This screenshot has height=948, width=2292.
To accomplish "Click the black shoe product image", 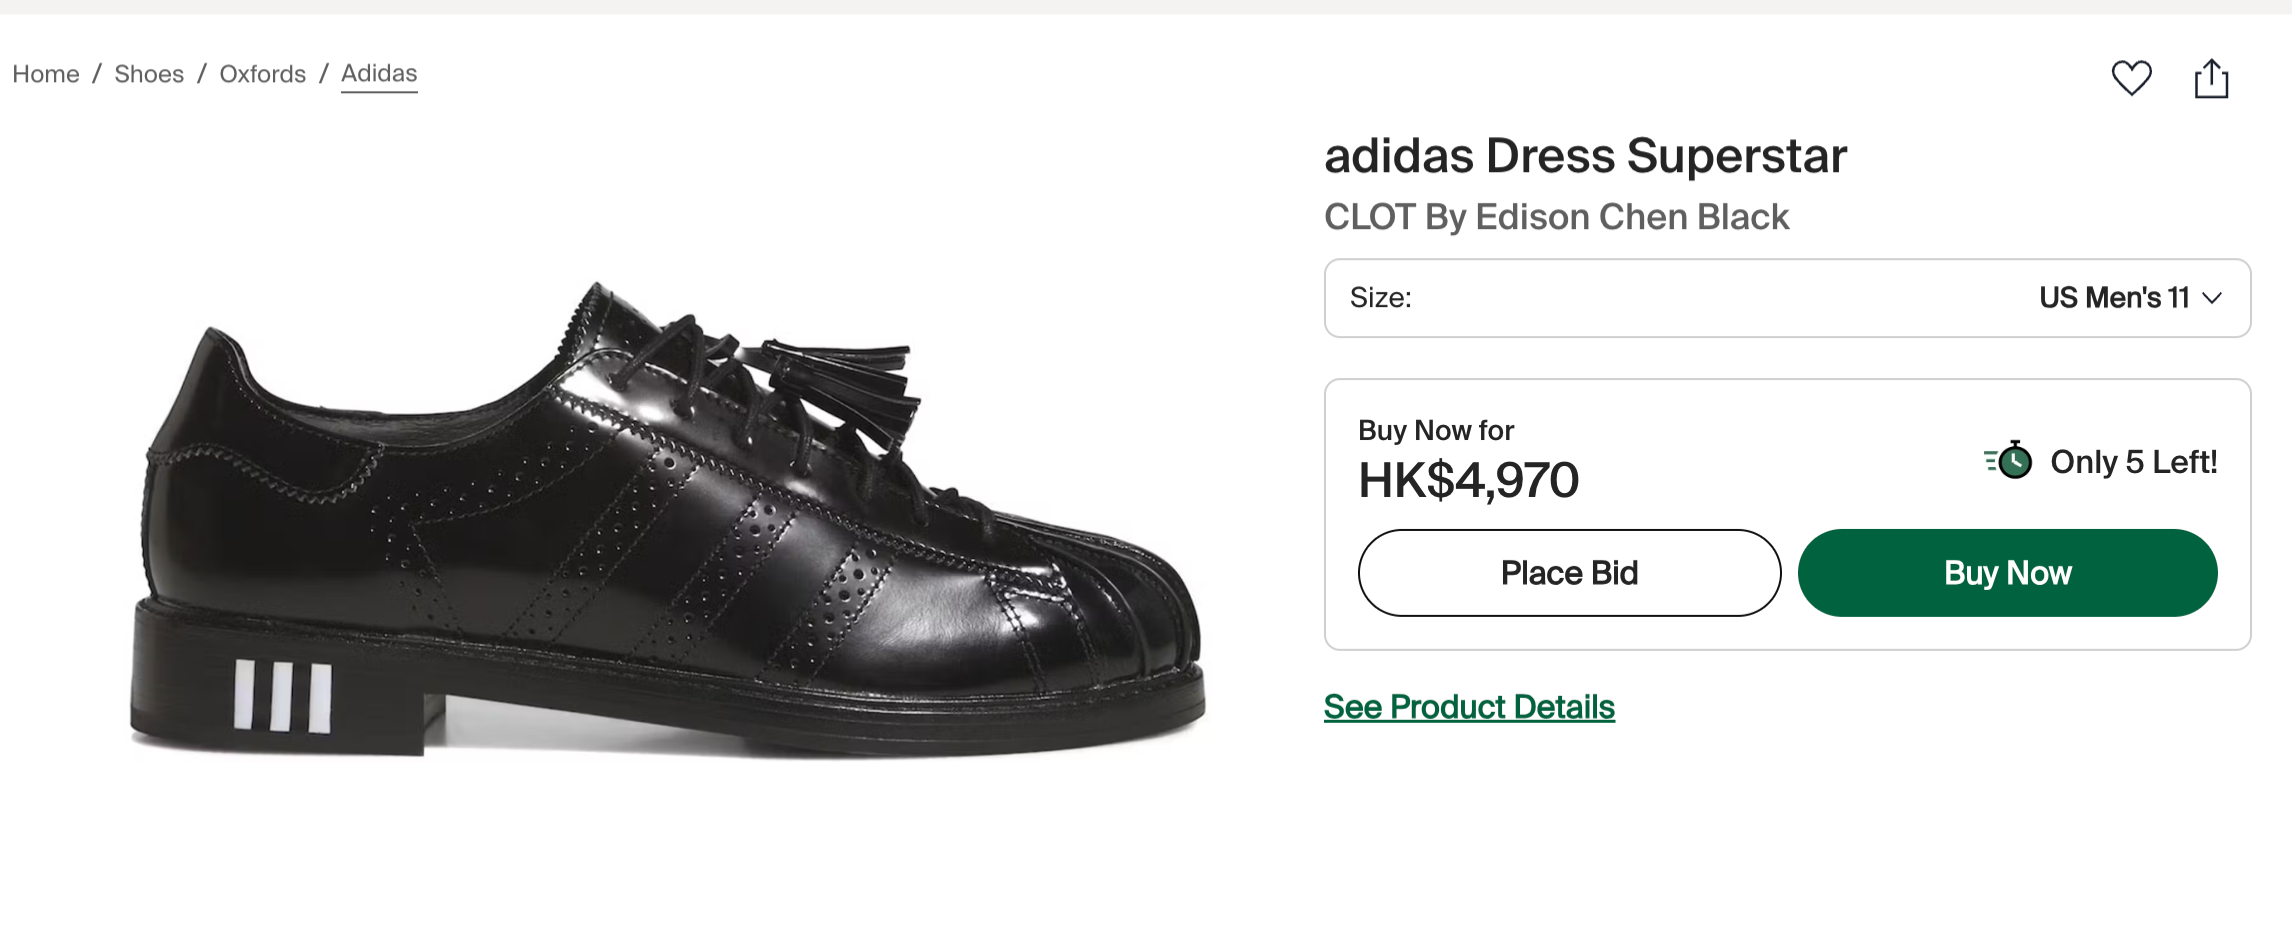I will pos(667,520).
